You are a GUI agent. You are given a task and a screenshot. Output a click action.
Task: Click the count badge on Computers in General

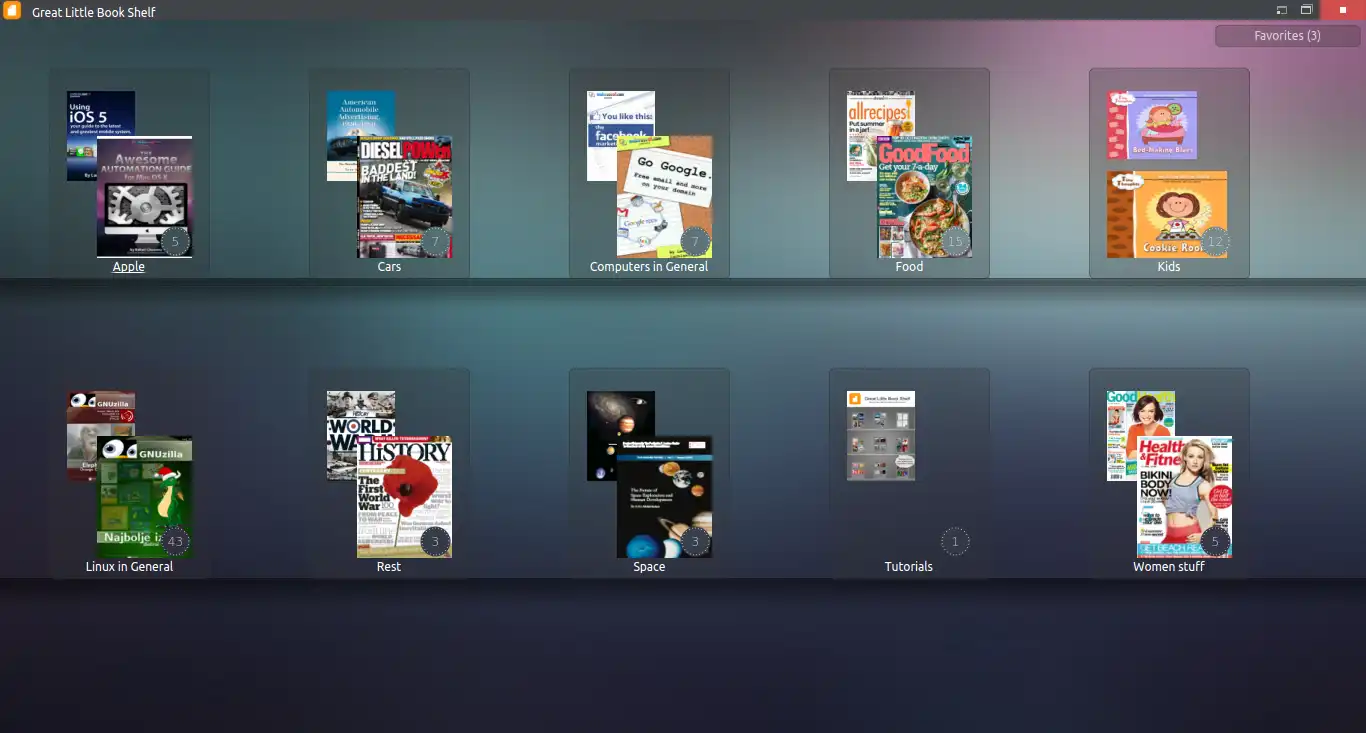coord(695,242)
